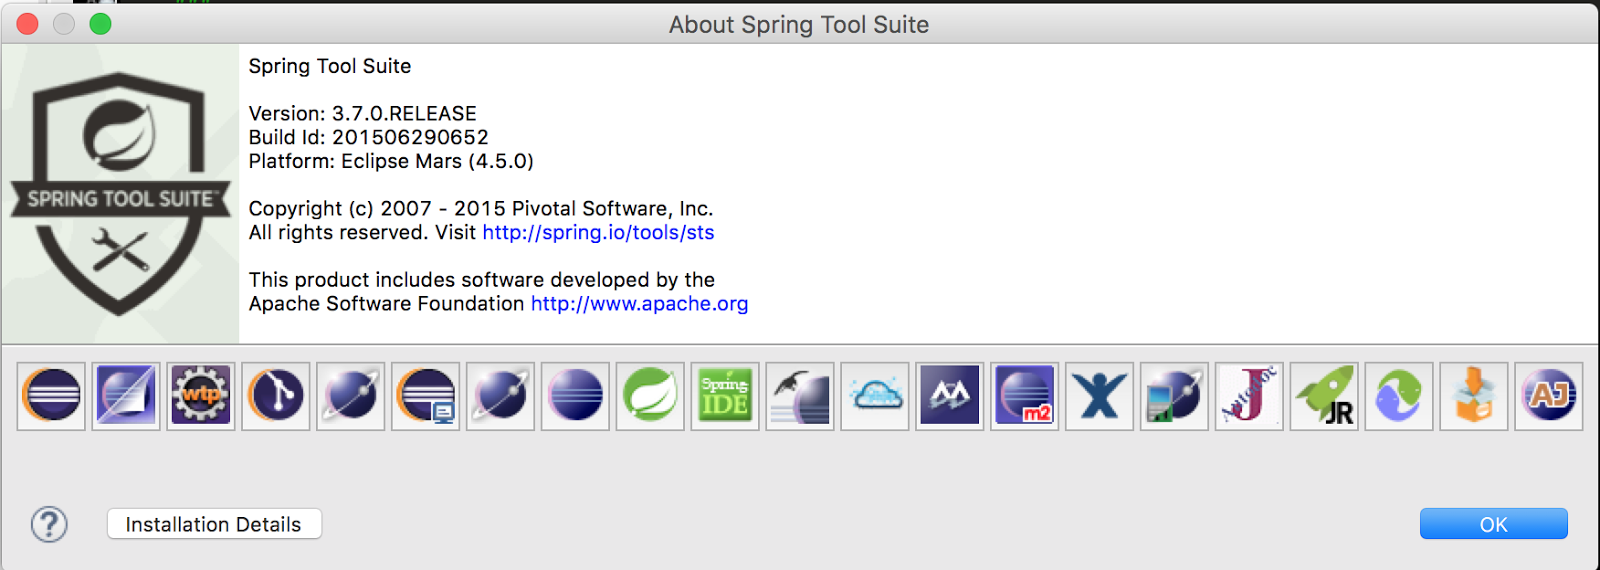The image size is (1600, 570).
Task: Click the Eclipse page-curl plugin icon
Action: click(x=126, y=396)
